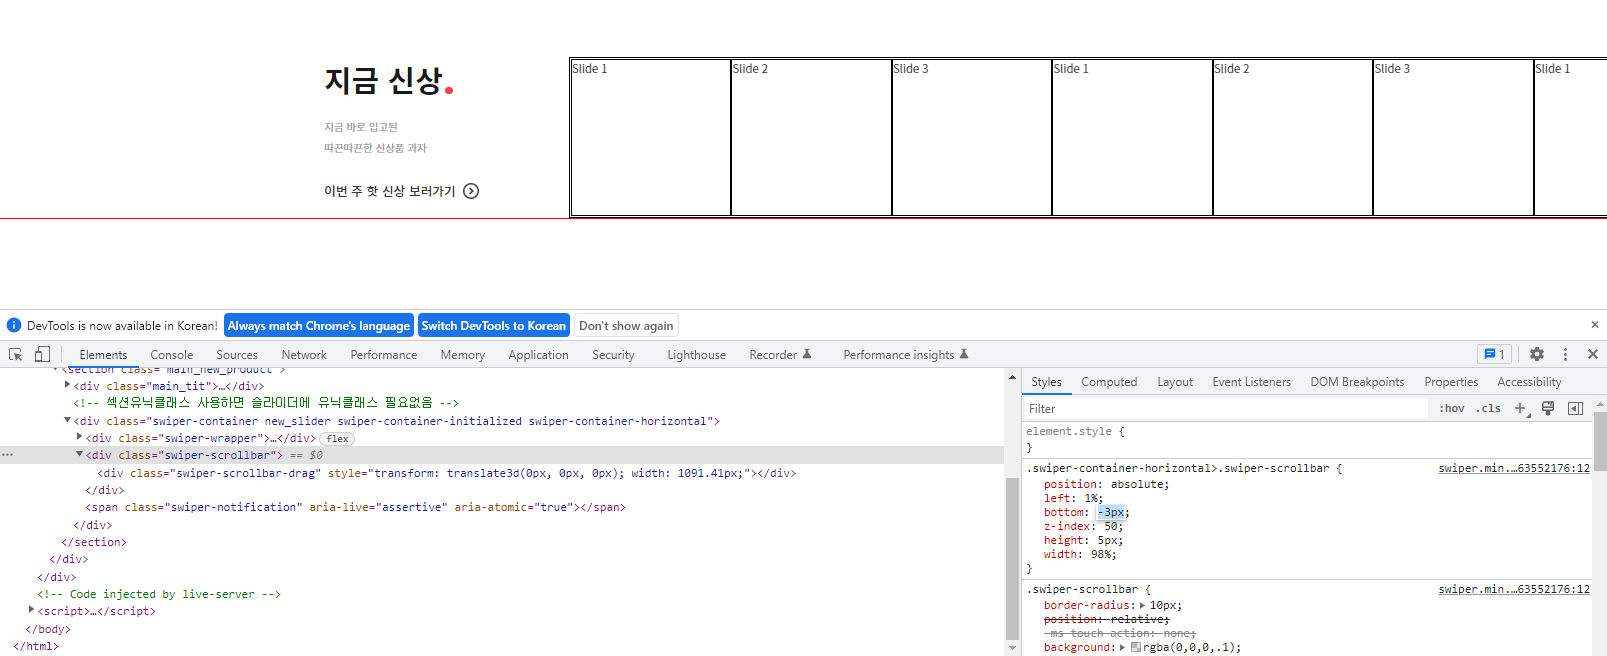The width and height of the screenshot is (1607, 656).
Task: Open the rendering emulations paintbrush icon
Action: [1548, 408]
